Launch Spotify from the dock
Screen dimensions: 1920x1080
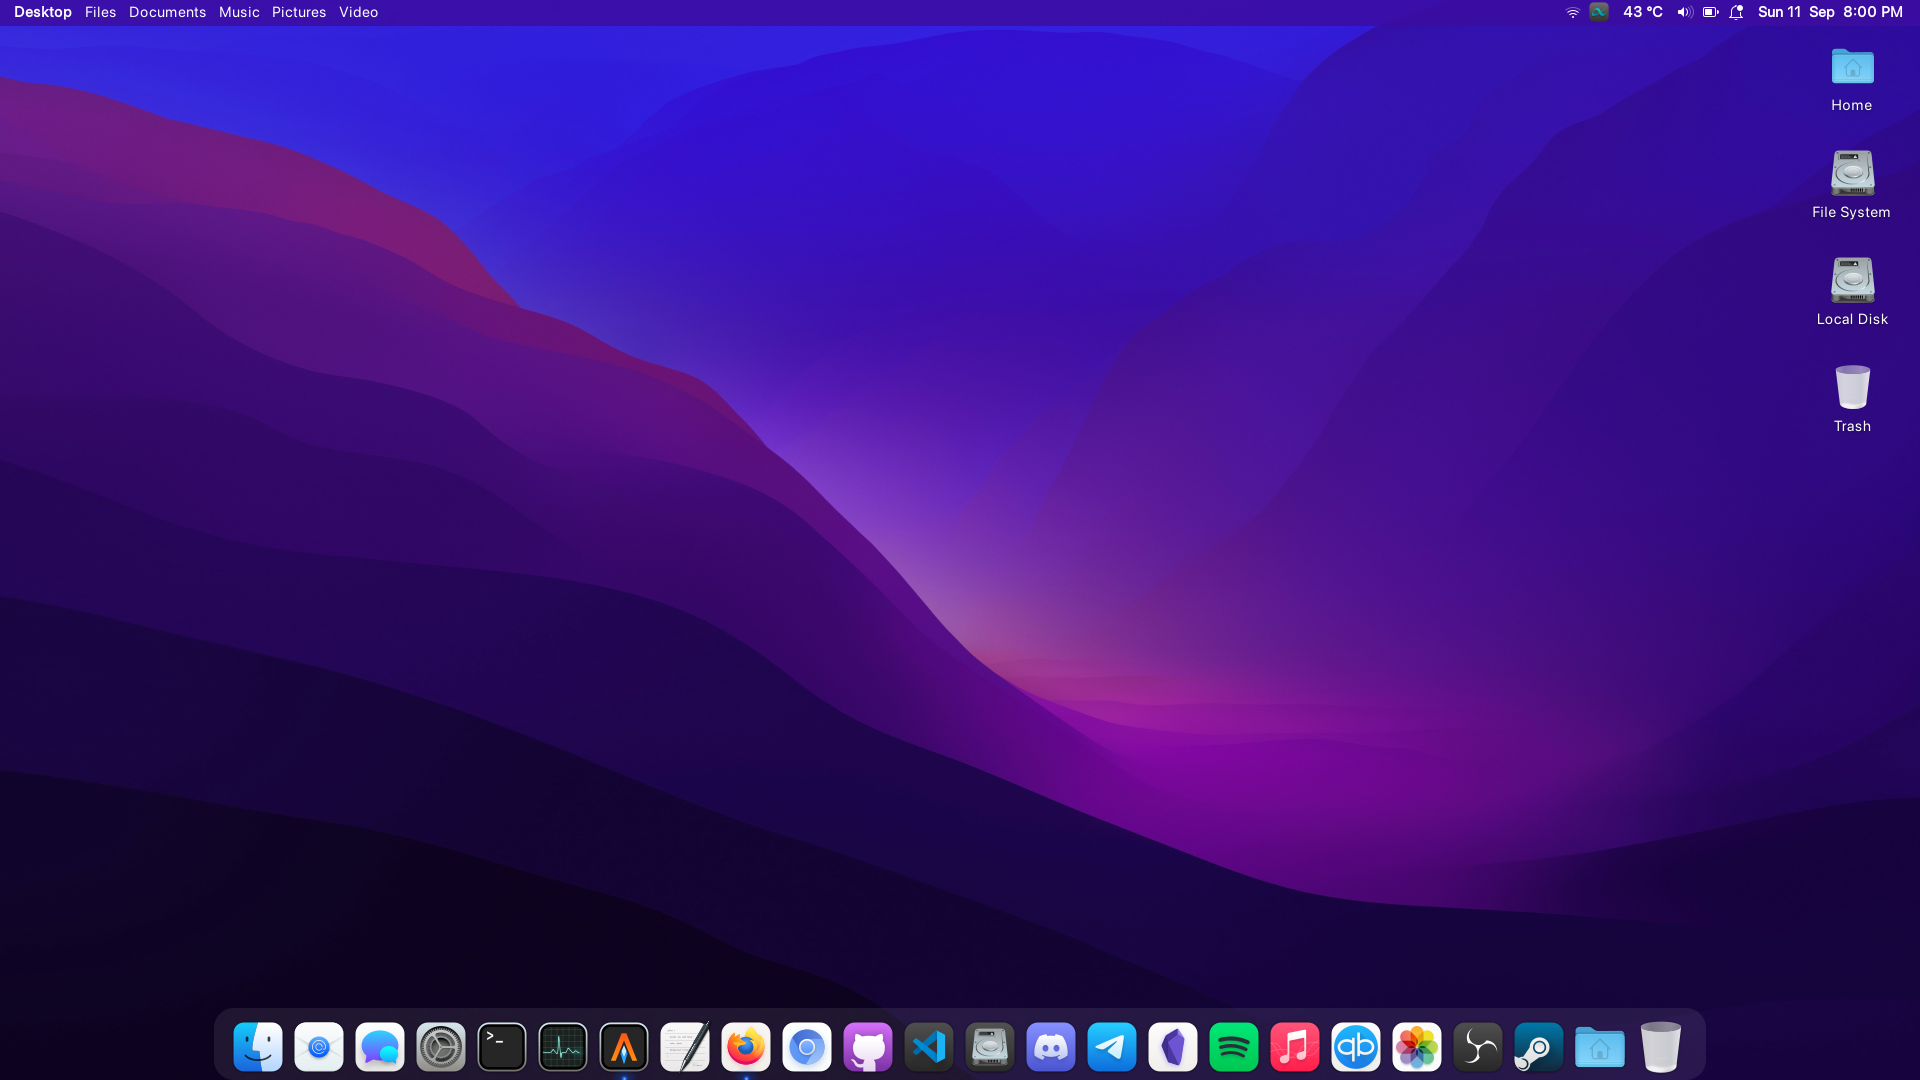coord(1234,1047)
